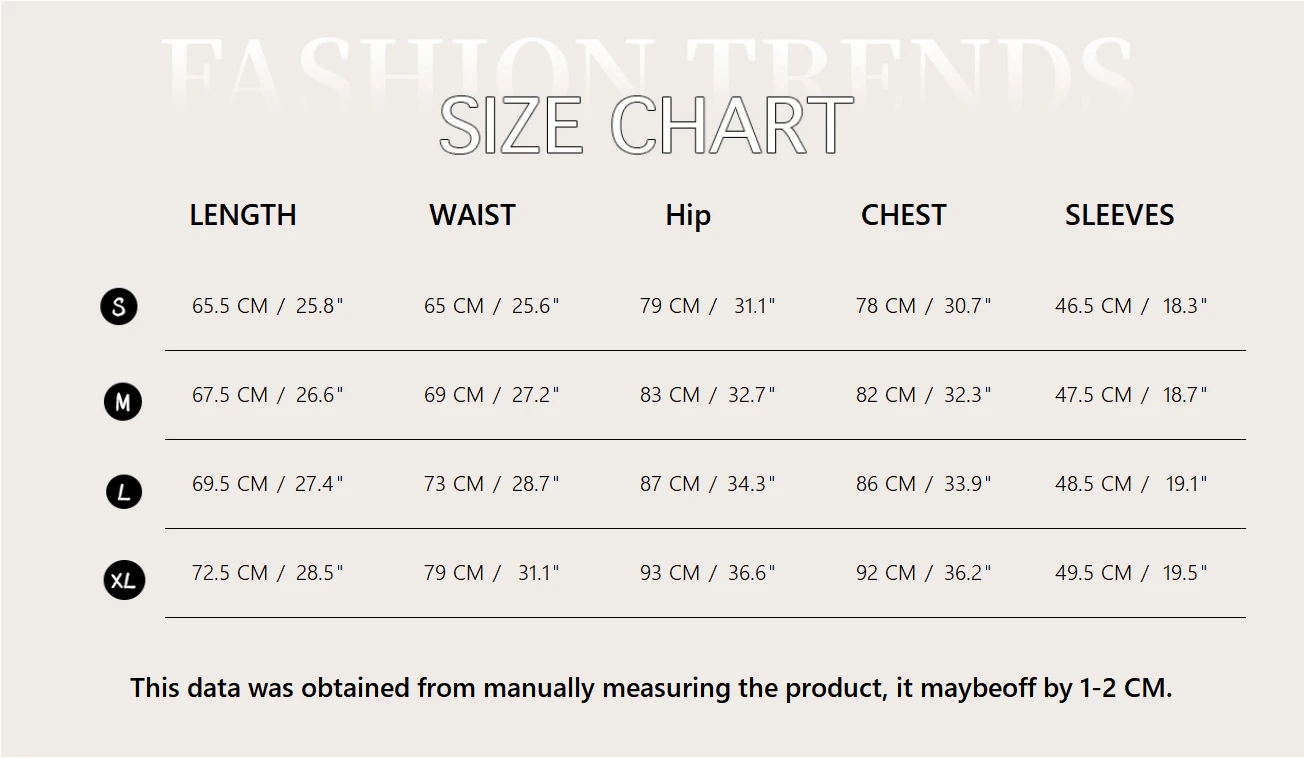Screen dimensions: 1304x758
Task: Select the 69 CM / 27.2" waist cell
Action: click(491, 395)
